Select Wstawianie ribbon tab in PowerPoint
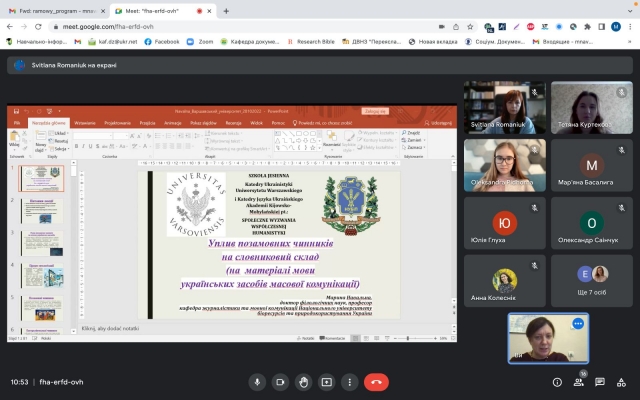 coord(85,123)
